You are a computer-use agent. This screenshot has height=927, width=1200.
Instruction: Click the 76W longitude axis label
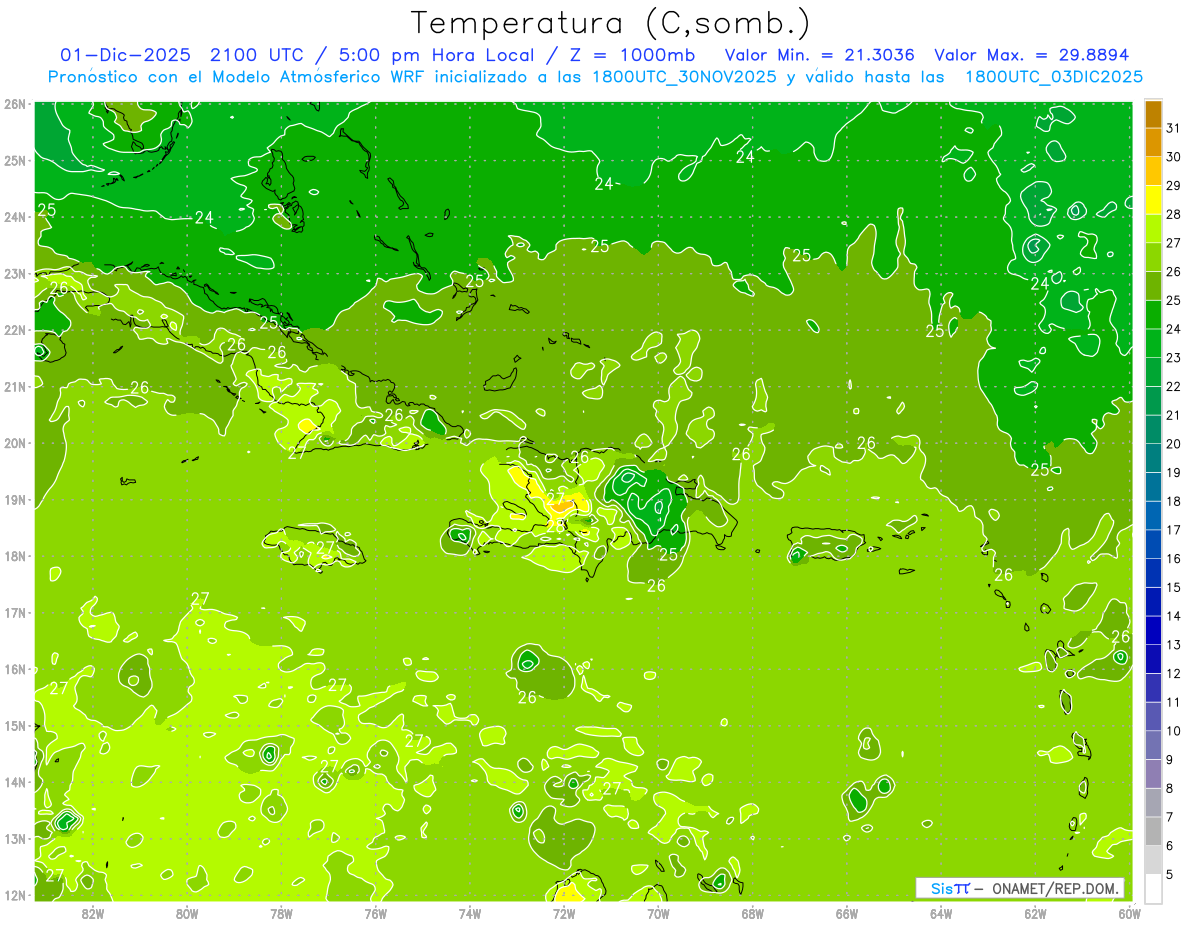pyautogui.click(x=375, y=912)
